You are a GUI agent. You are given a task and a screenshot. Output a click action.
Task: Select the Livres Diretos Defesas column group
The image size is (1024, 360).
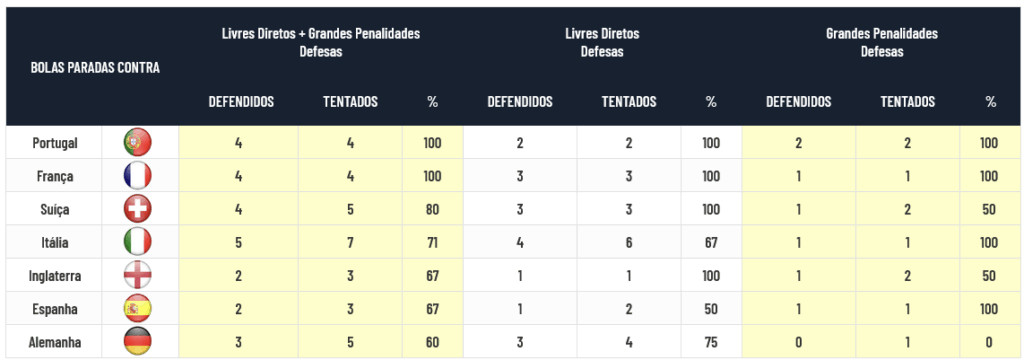[602, 42]
